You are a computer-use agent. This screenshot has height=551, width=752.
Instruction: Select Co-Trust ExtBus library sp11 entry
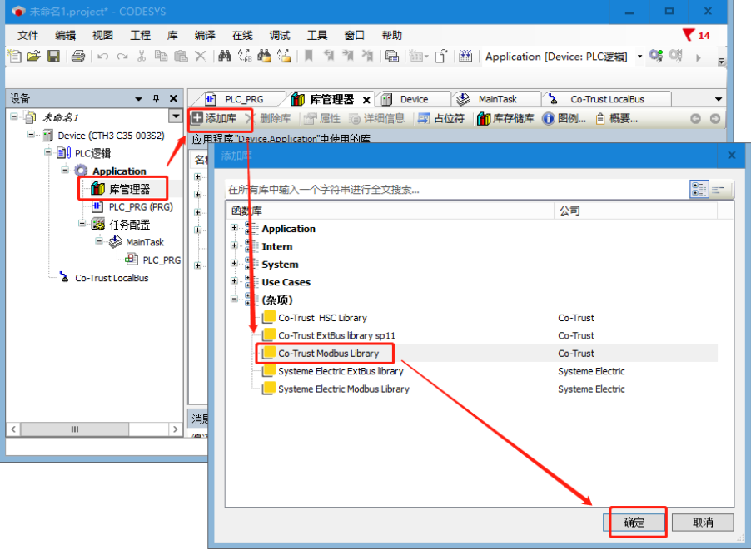[x=336, y=335]
